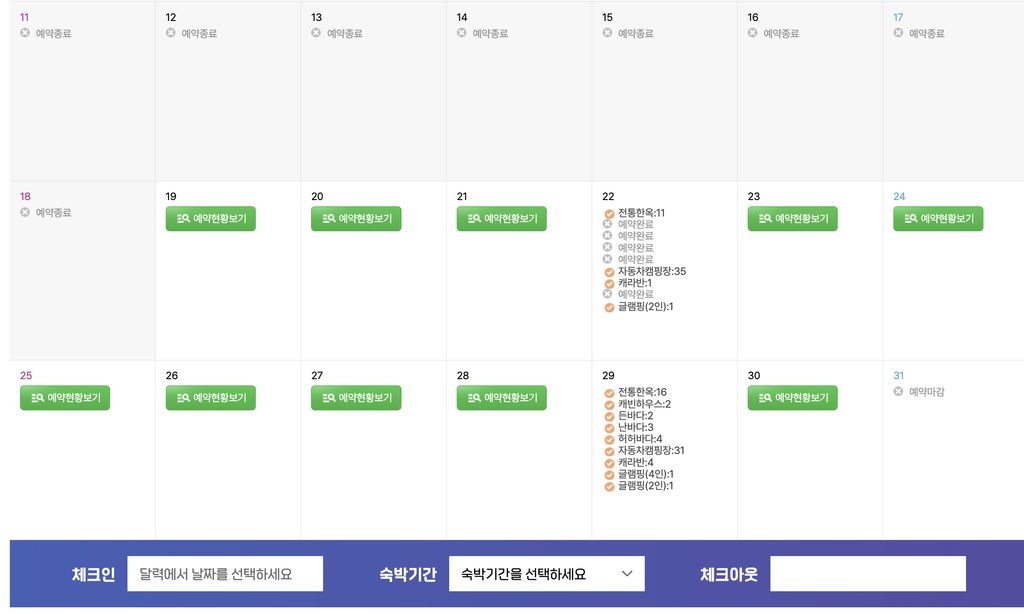Click the X icon under day 18

click(x=25, y=212)
